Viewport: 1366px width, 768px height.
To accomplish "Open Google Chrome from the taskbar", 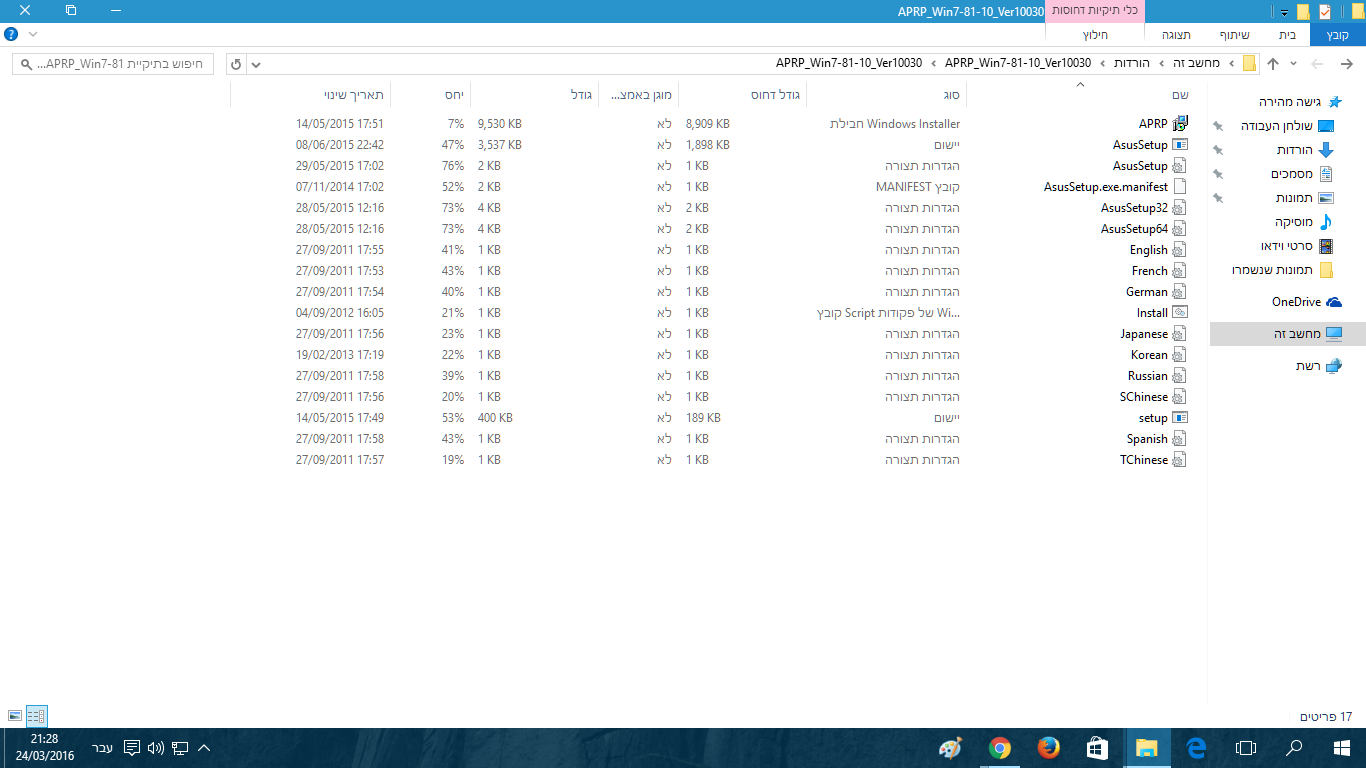I will tap(999, 747).
